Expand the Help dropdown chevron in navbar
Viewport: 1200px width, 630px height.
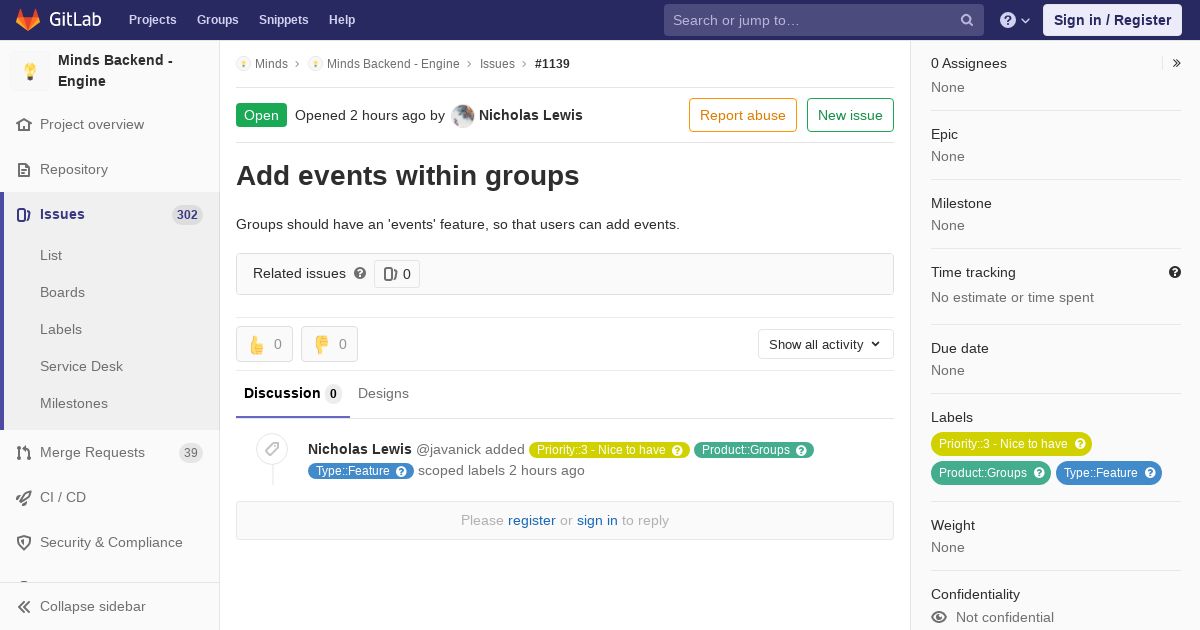[1025, 20]
